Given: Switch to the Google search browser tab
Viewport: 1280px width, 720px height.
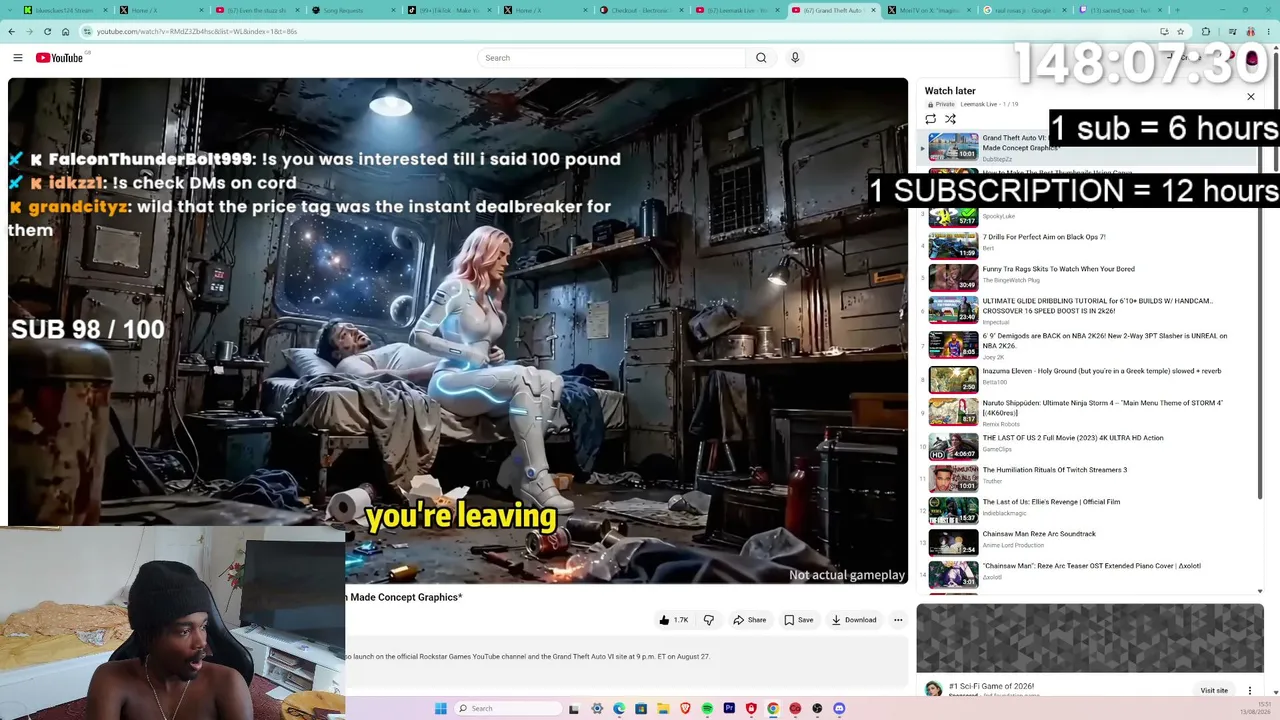Looking at the screenshot, I should click(1022, 10).
